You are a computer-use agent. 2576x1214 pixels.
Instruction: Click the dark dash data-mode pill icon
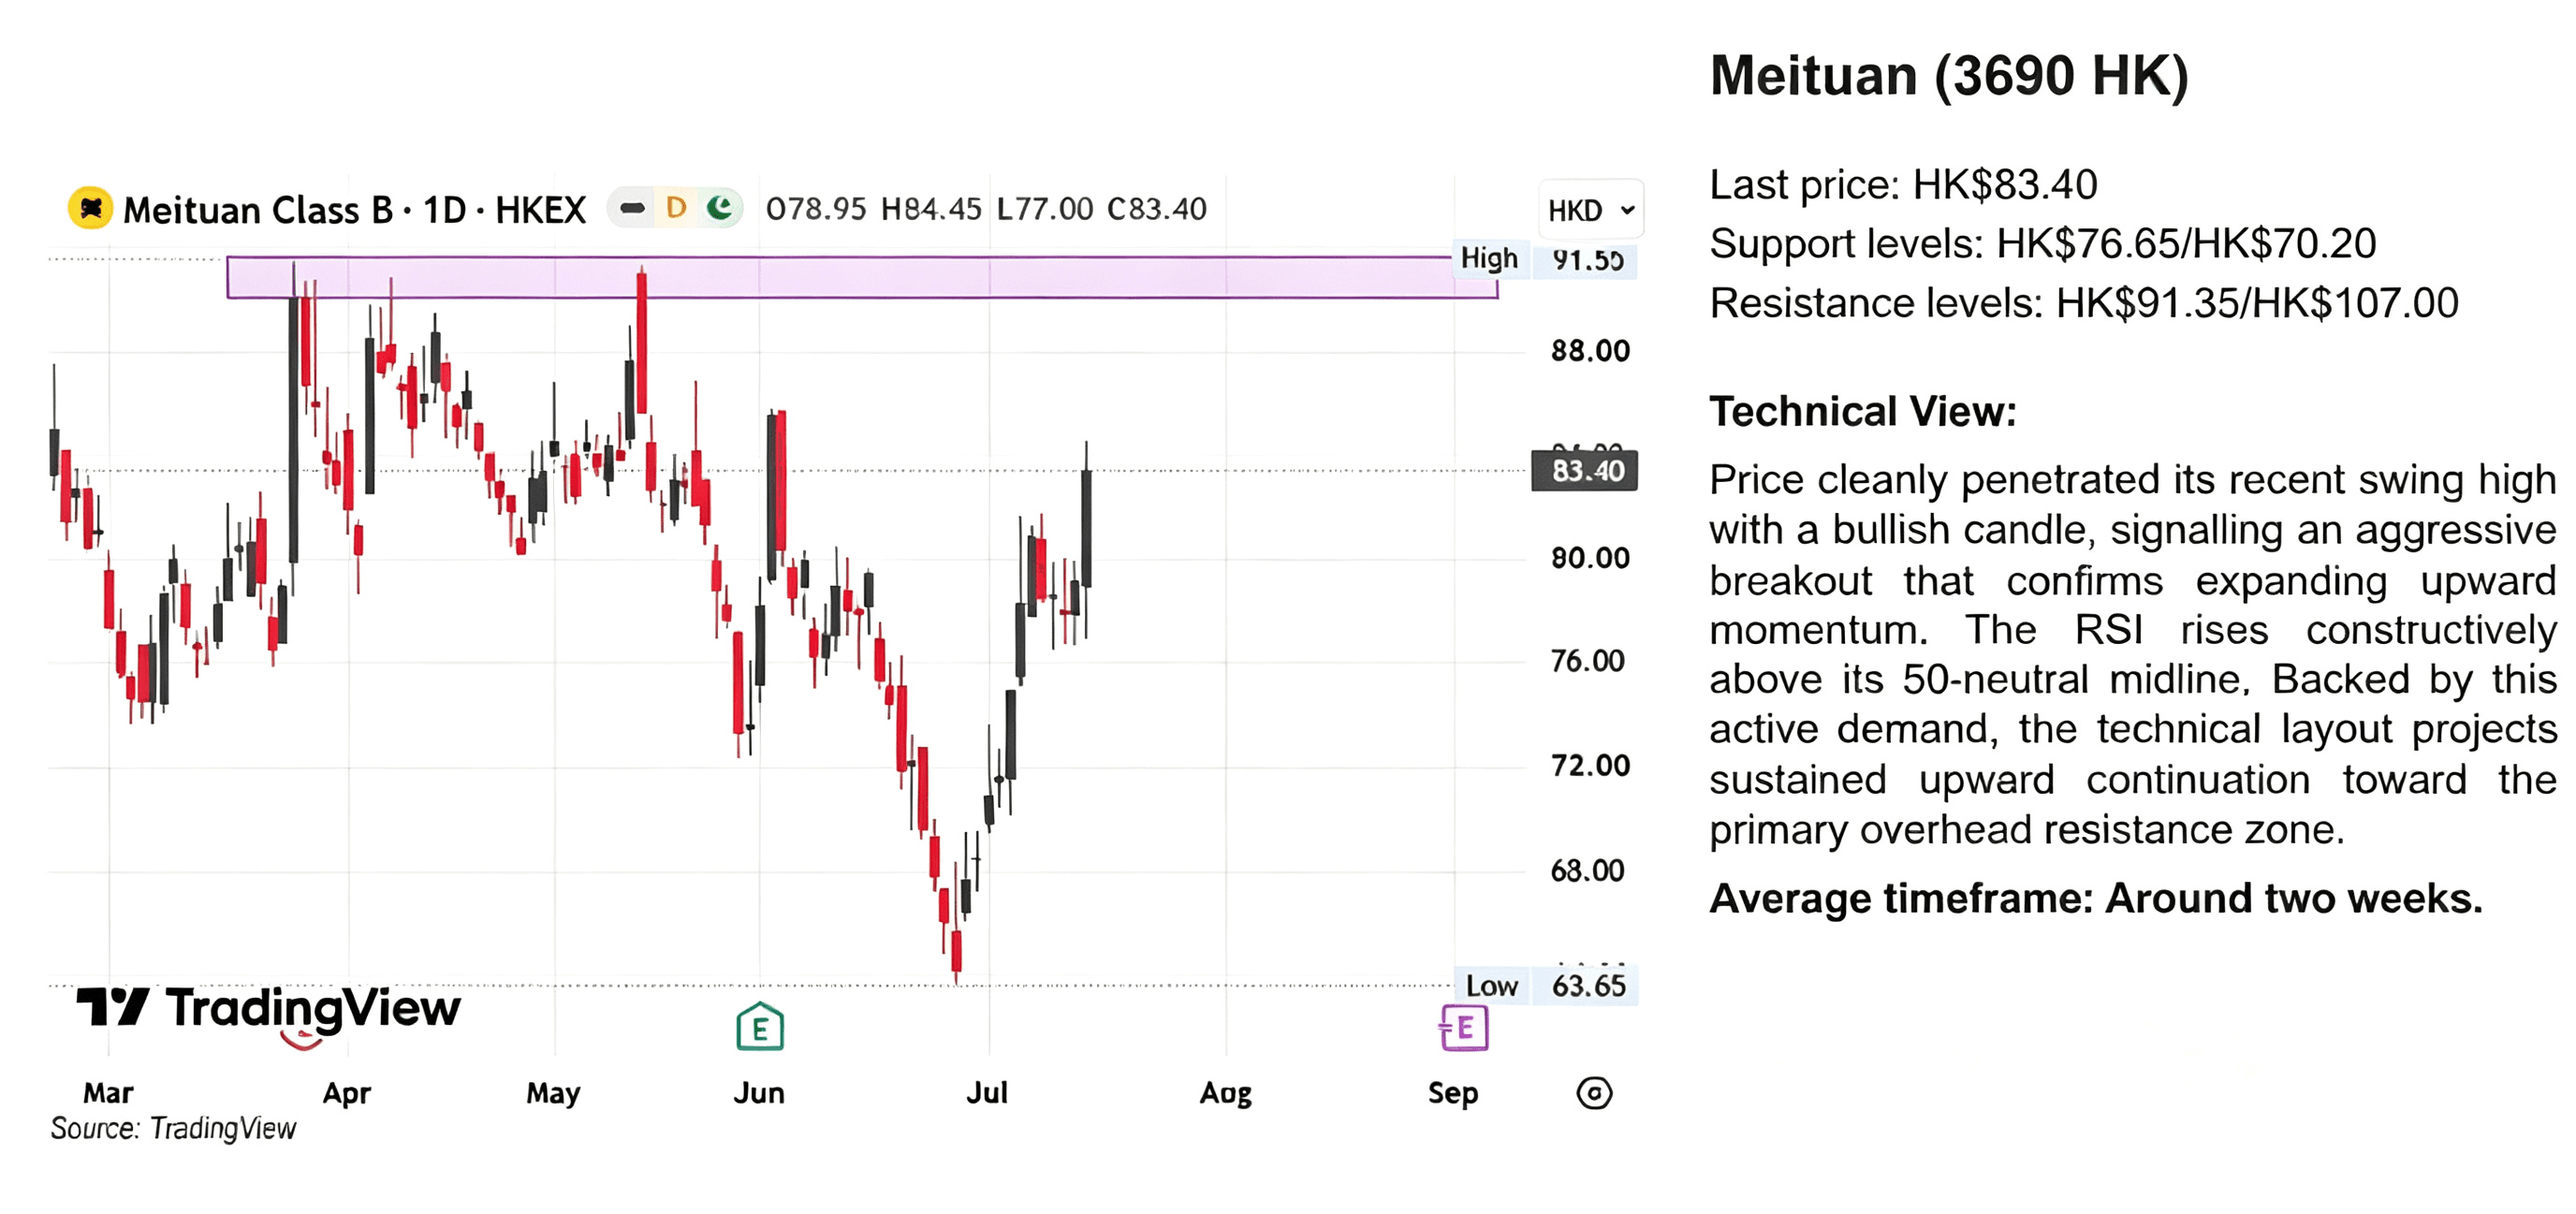tap(632, 208)
